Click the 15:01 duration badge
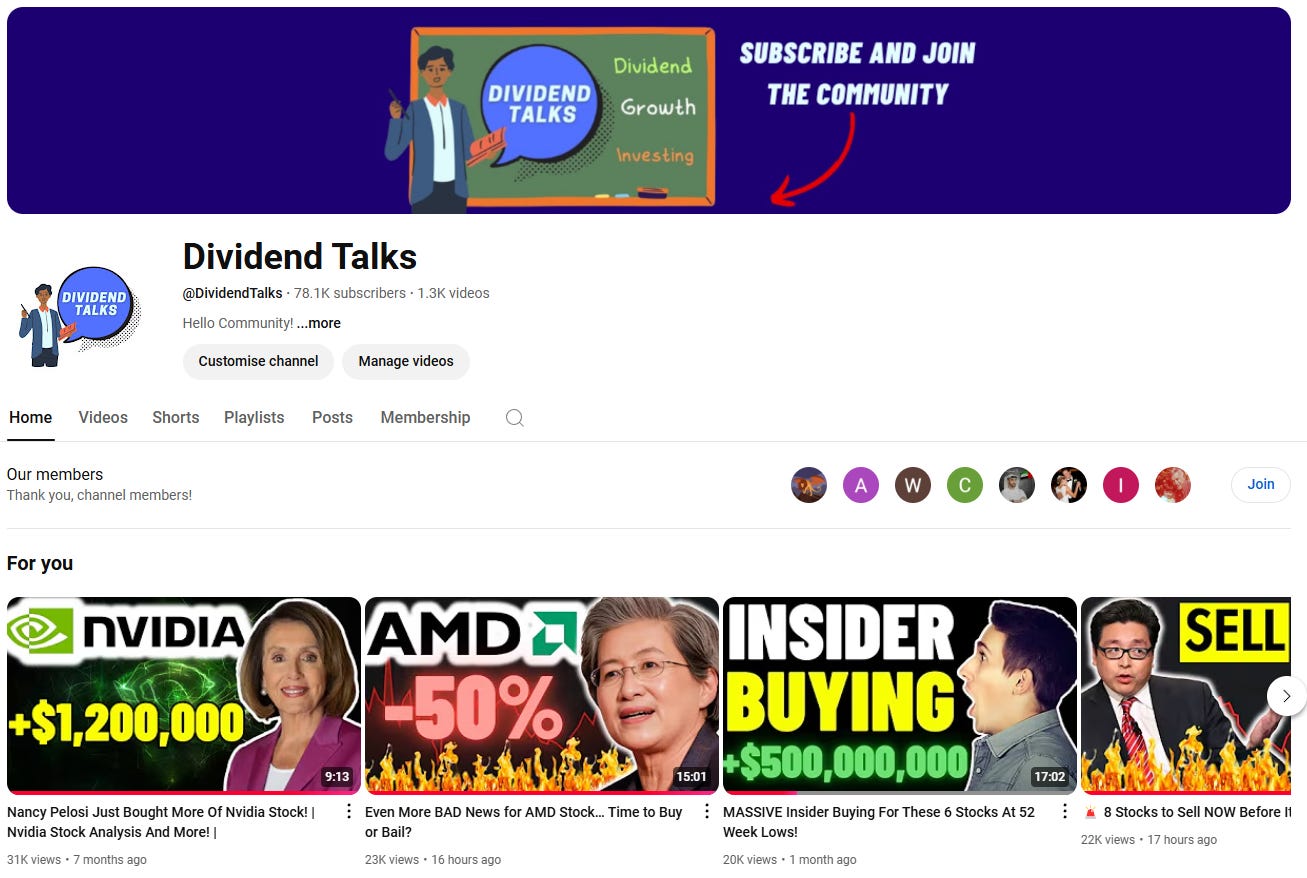Viewport: 1307px width, 878px height. [691, 776]
